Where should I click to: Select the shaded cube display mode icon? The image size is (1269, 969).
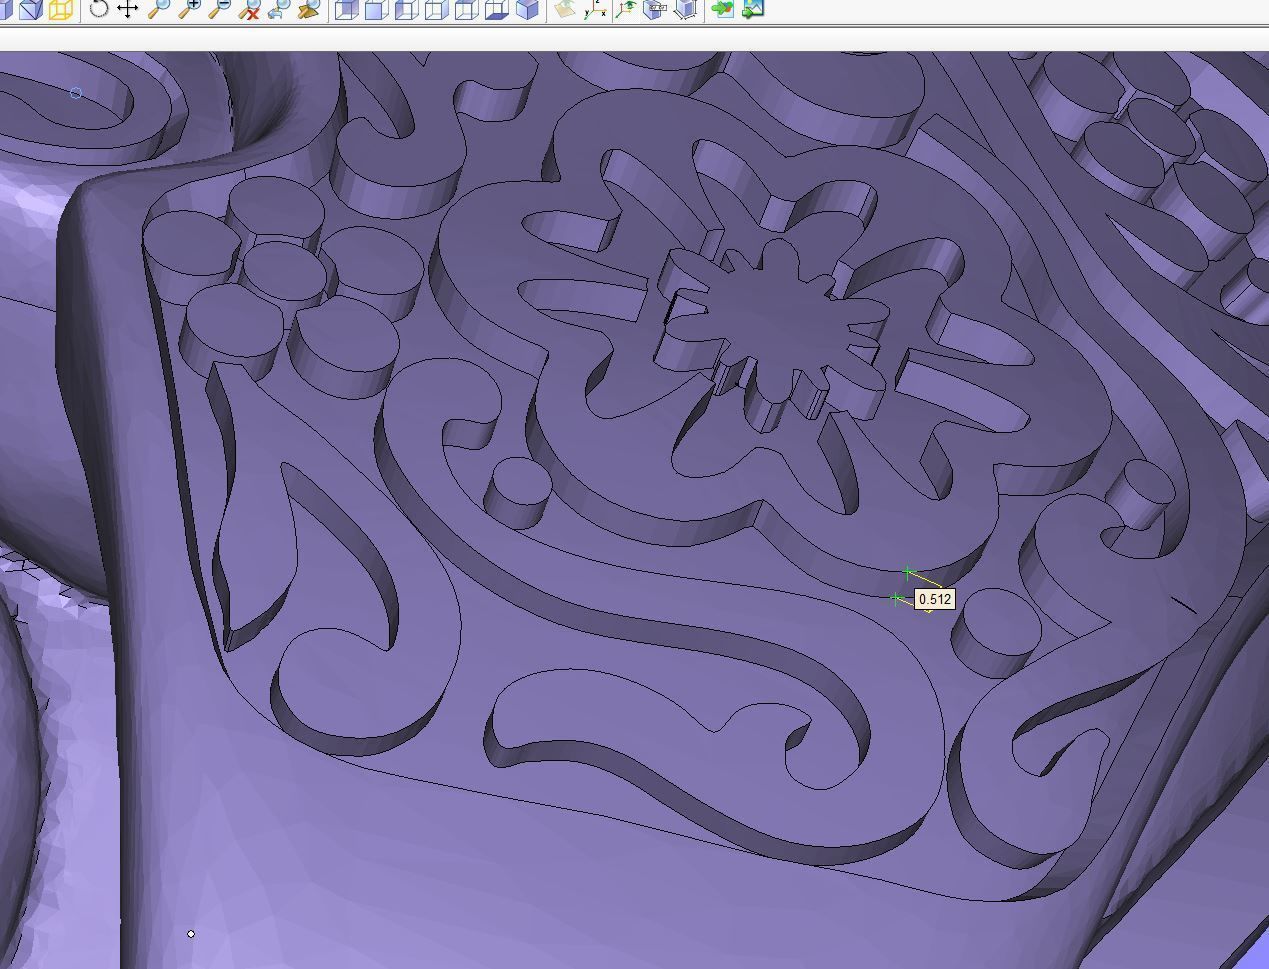pyautogui.click(x=31, y=10)
